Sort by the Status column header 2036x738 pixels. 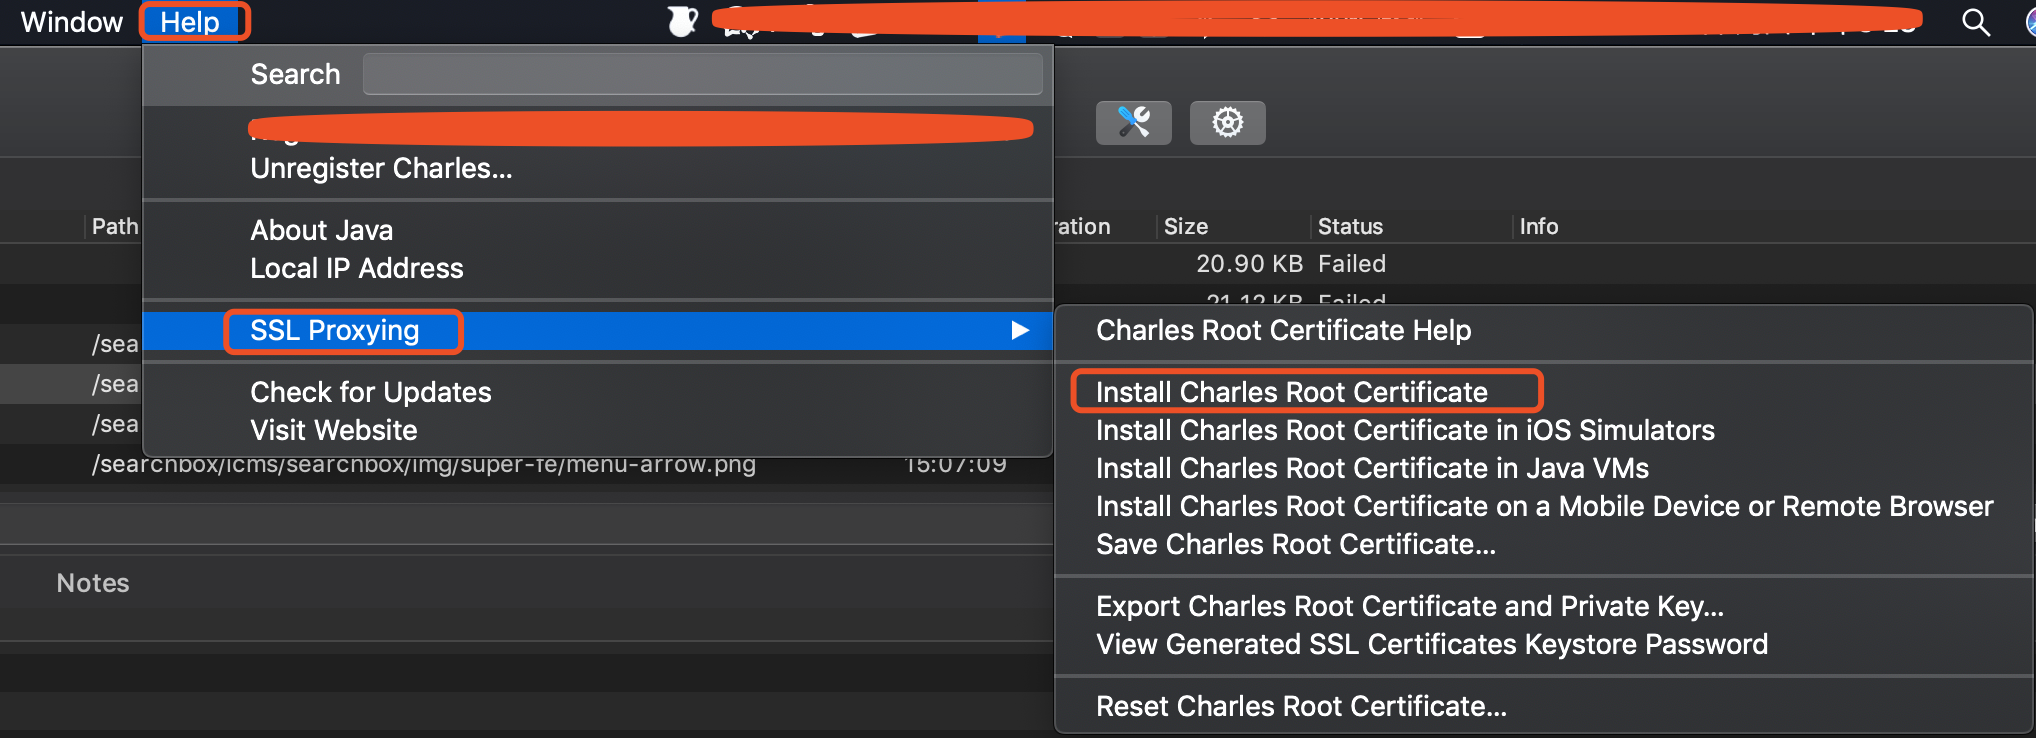[x=1349, y=226]
